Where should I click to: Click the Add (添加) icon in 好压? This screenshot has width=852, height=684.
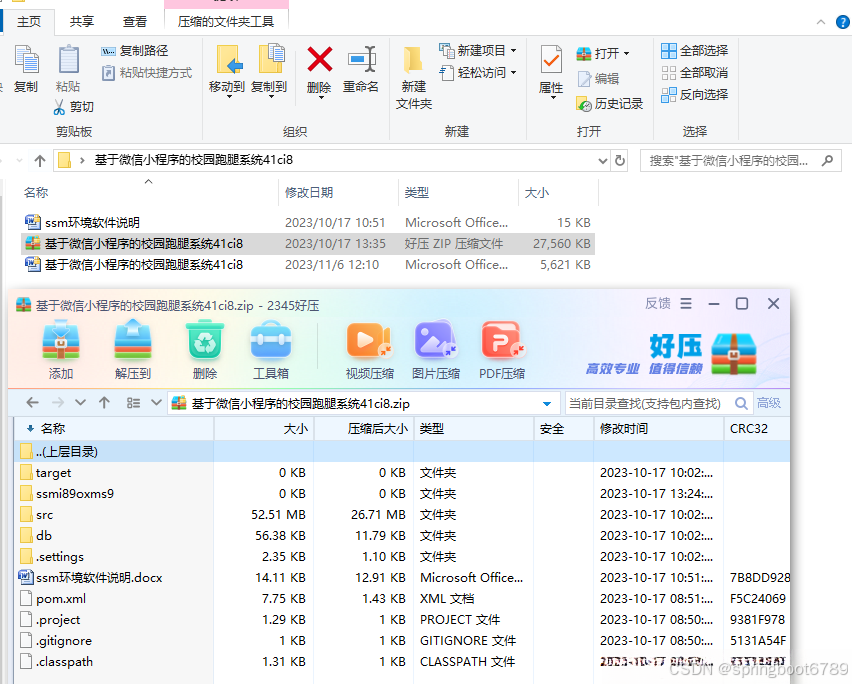pos(61,340)
